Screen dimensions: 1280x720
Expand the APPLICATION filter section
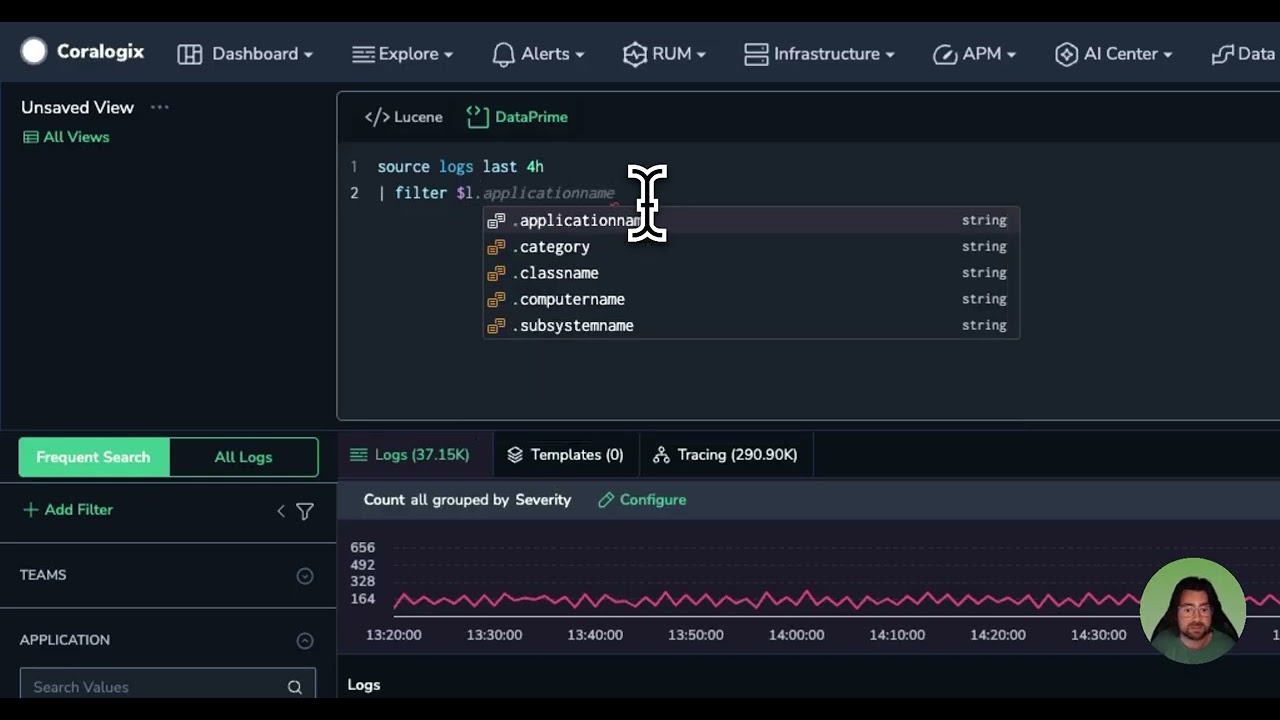(305, 641)
